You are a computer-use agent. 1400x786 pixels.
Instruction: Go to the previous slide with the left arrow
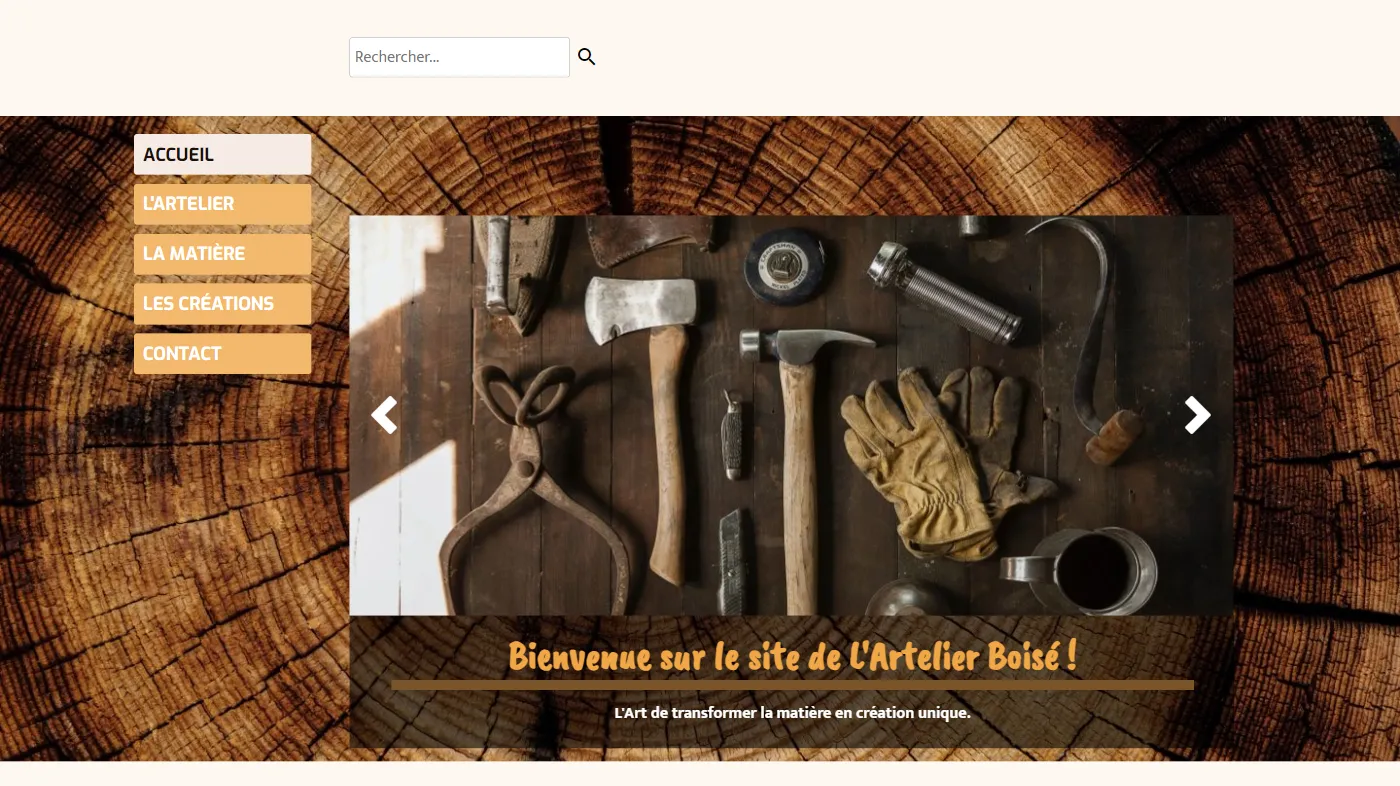pos(384,415)
